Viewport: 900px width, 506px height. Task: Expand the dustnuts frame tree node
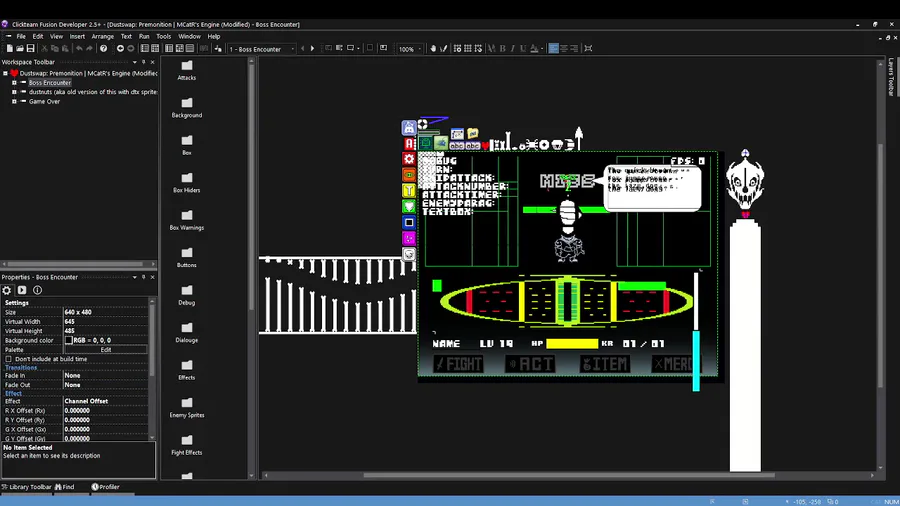[x=14, y=92]
